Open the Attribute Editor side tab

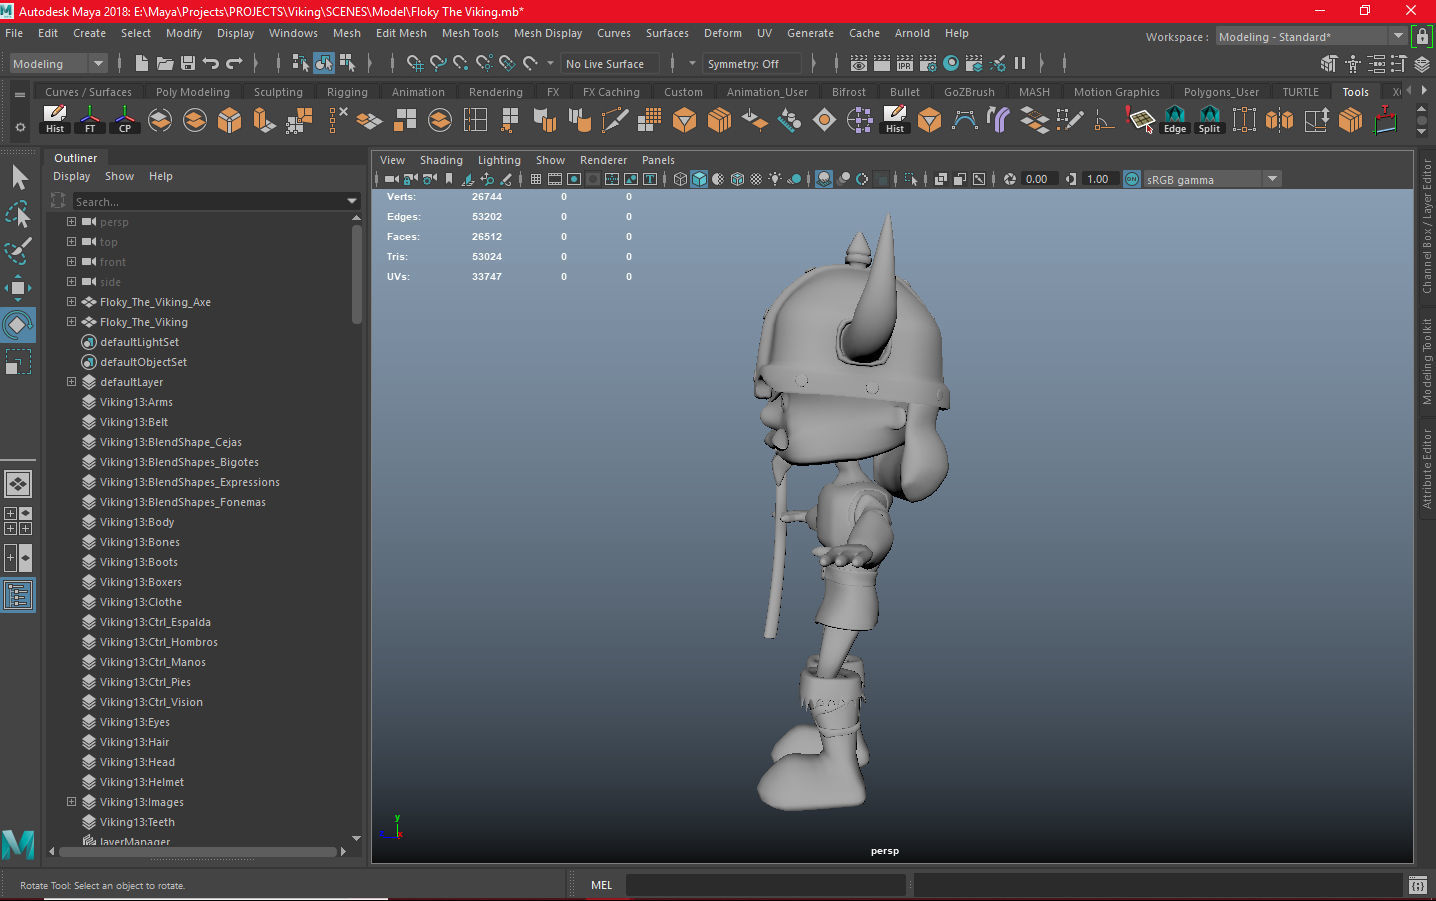pos(1427,469)
